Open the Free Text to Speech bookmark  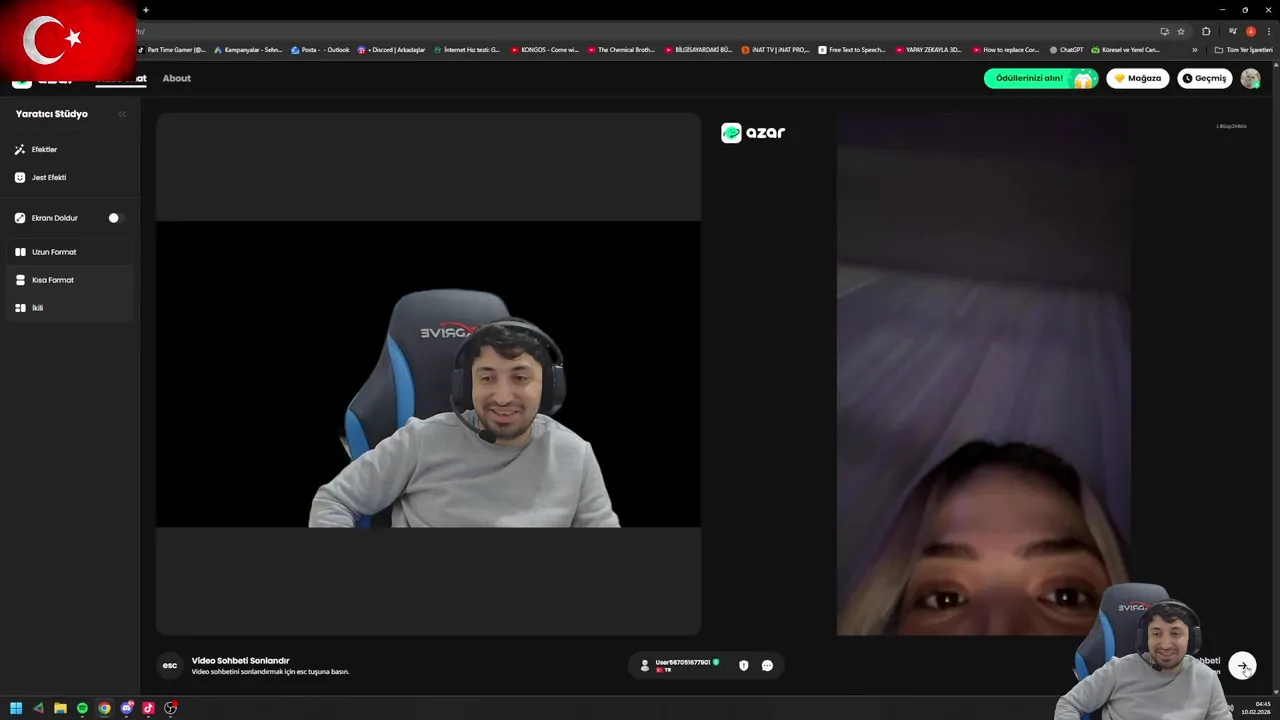pos(852,50)
